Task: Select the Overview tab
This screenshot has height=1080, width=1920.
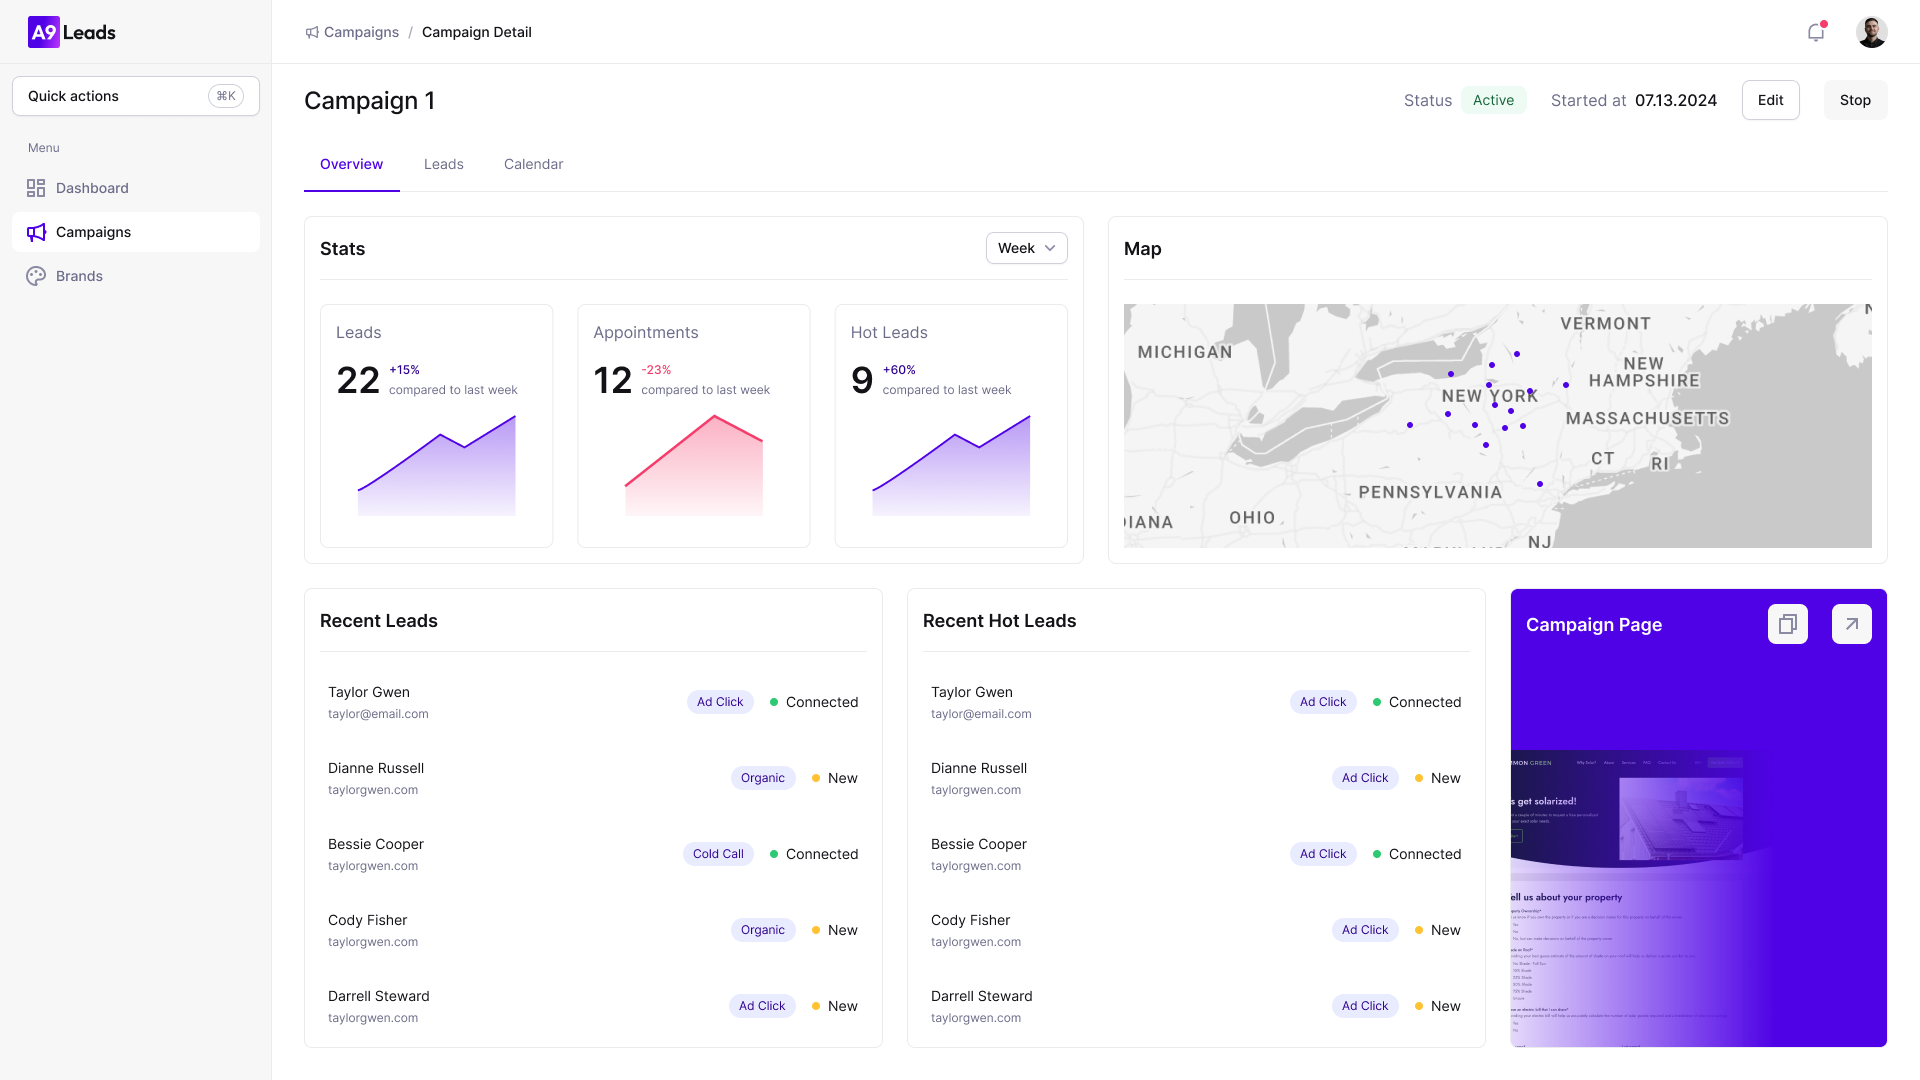Action: [351, 164]
